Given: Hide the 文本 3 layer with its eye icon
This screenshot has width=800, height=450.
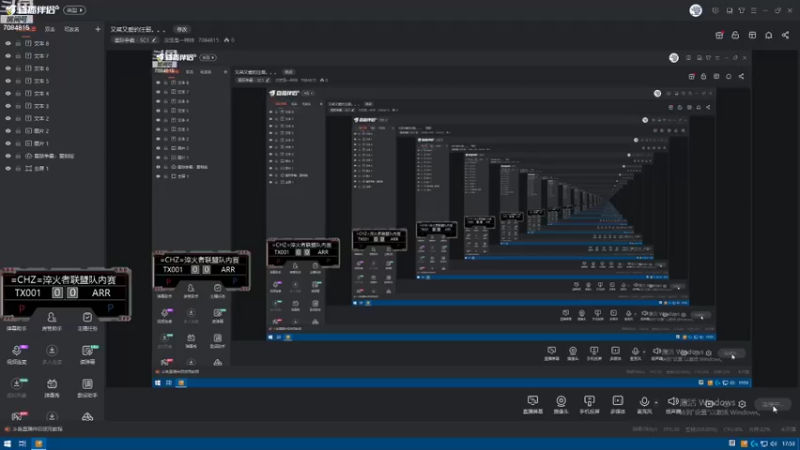Looking at the screenshot, I should click(x=8, y=106).
